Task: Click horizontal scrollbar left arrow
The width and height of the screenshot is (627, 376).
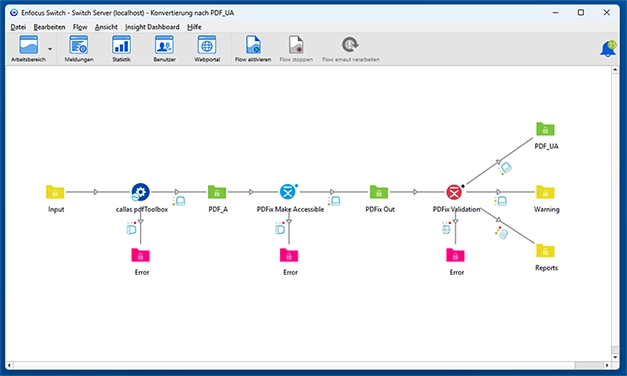Action: [9, 365]
